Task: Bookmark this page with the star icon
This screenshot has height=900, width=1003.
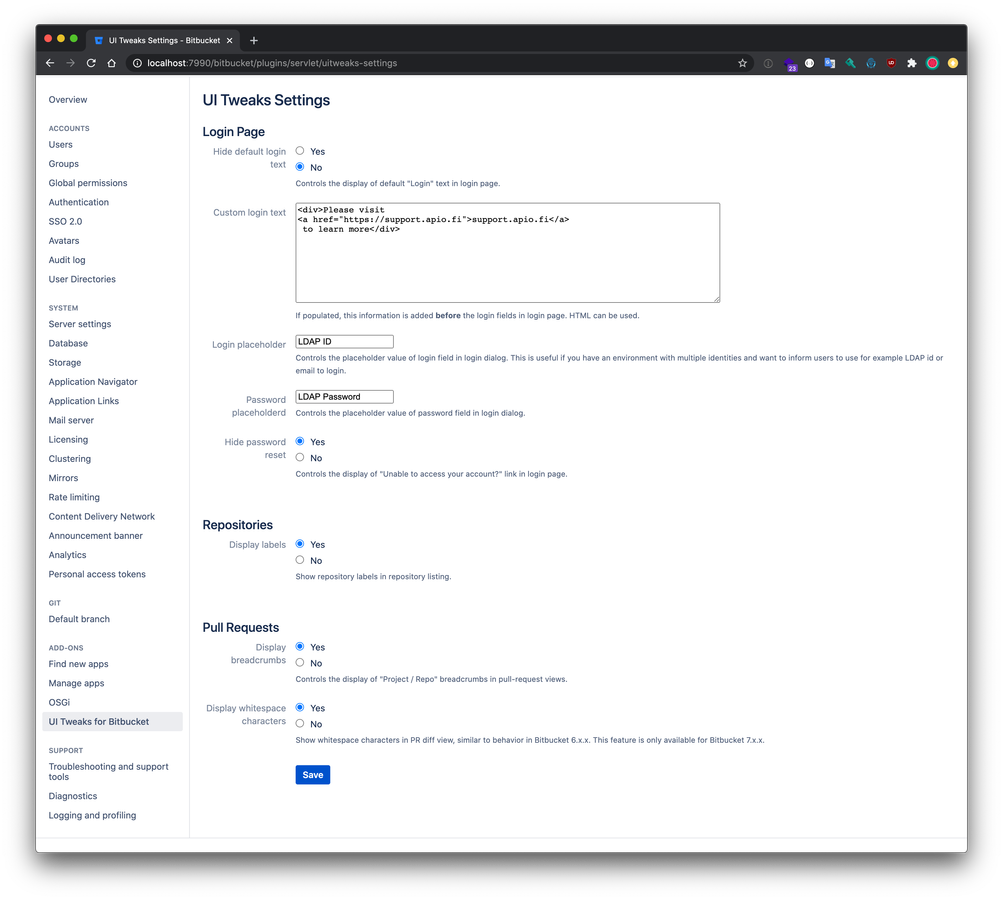Action: coord(742,63)
